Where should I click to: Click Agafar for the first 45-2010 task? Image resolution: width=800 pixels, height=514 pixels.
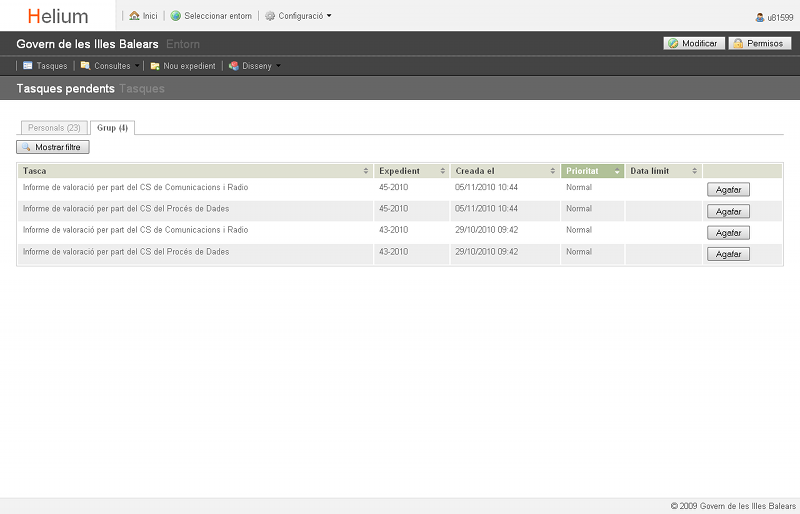click(728, 189)
